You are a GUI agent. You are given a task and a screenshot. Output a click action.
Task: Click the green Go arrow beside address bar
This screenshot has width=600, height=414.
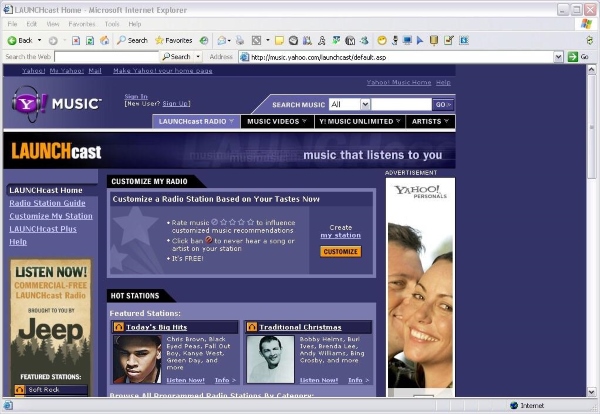pos(572,57)
